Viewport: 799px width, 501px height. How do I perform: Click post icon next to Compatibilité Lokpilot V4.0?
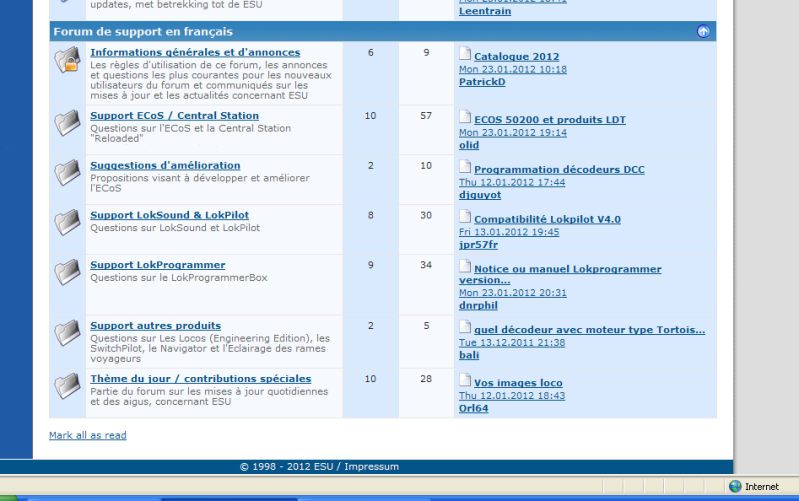pyautogui.click(x=465, y=217)
